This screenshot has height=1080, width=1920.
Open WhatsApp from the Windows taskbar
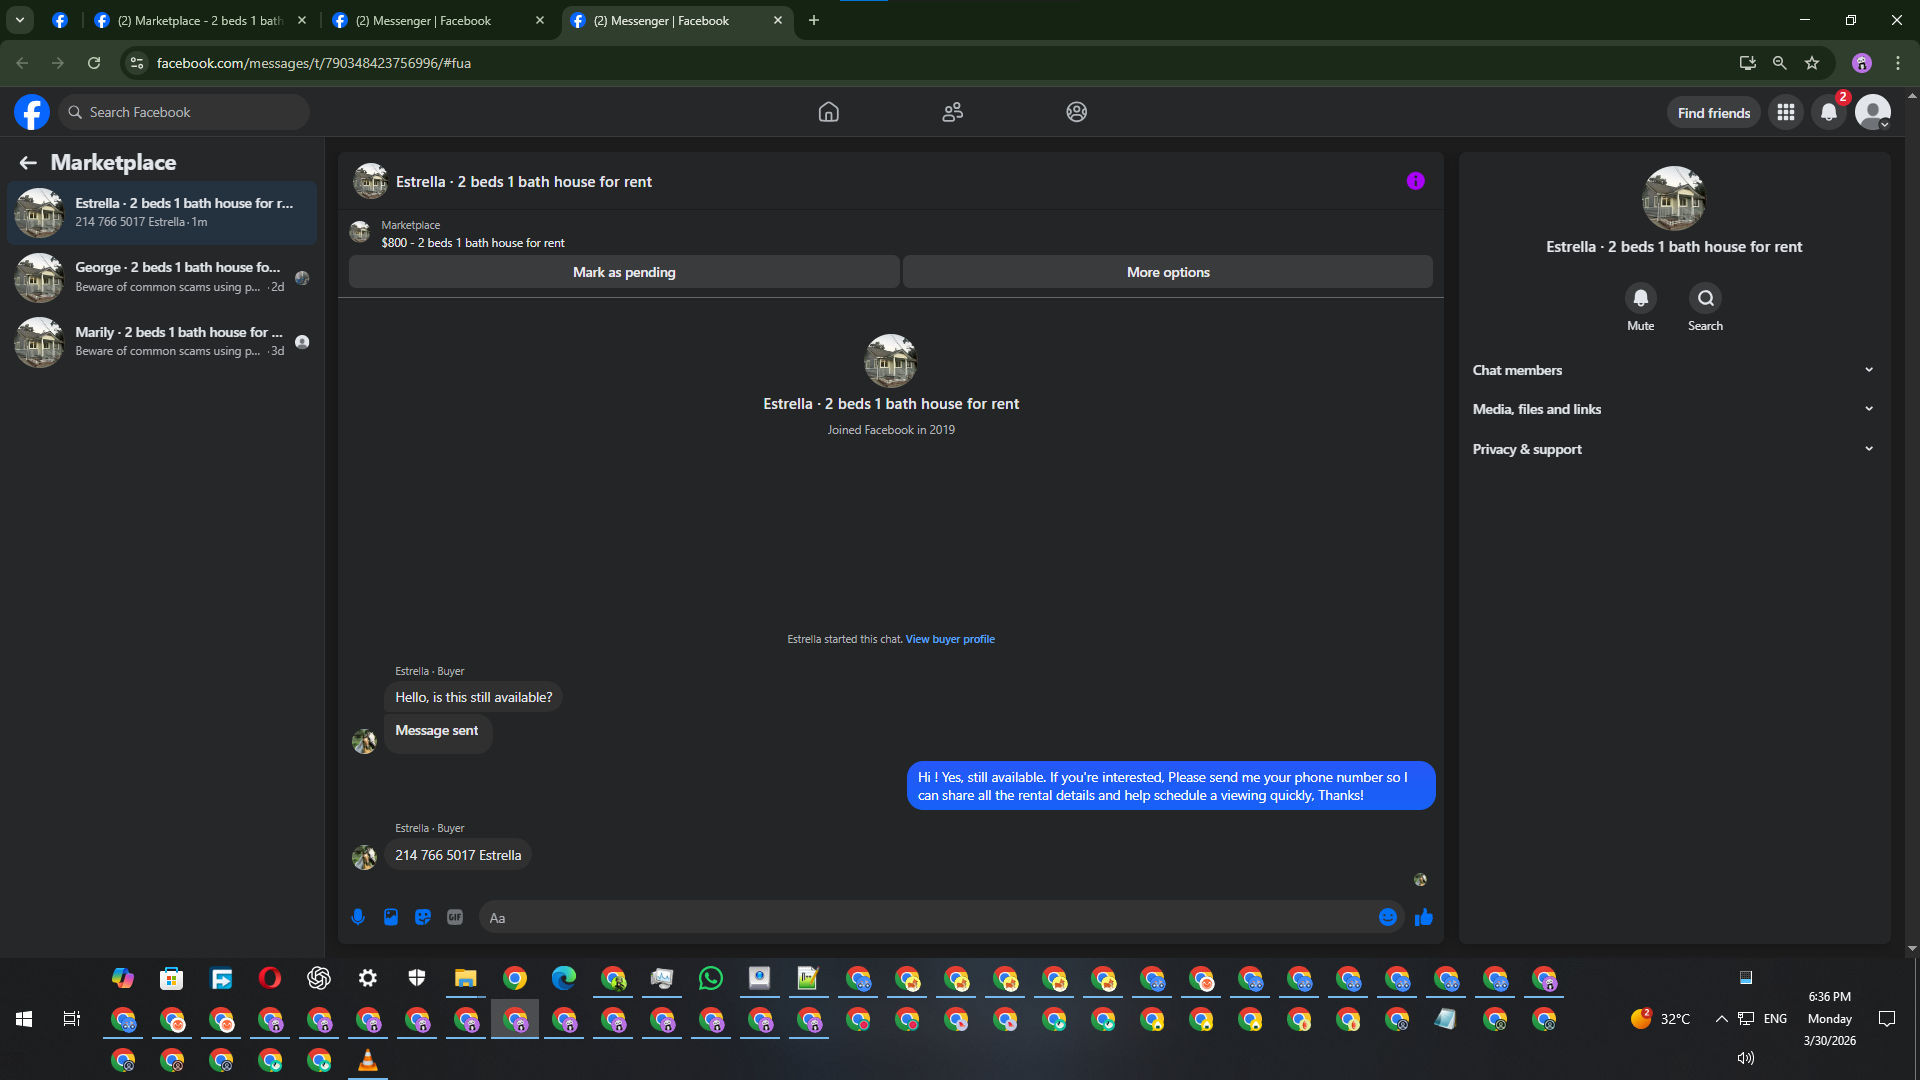coord(711,978)
